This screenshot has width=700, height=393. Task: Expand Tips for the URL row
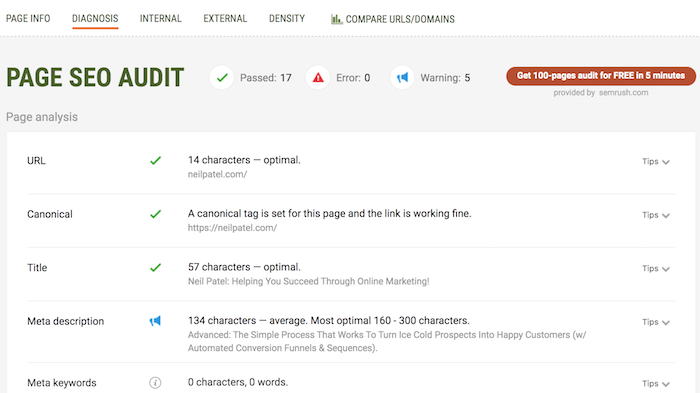[656, 161]
